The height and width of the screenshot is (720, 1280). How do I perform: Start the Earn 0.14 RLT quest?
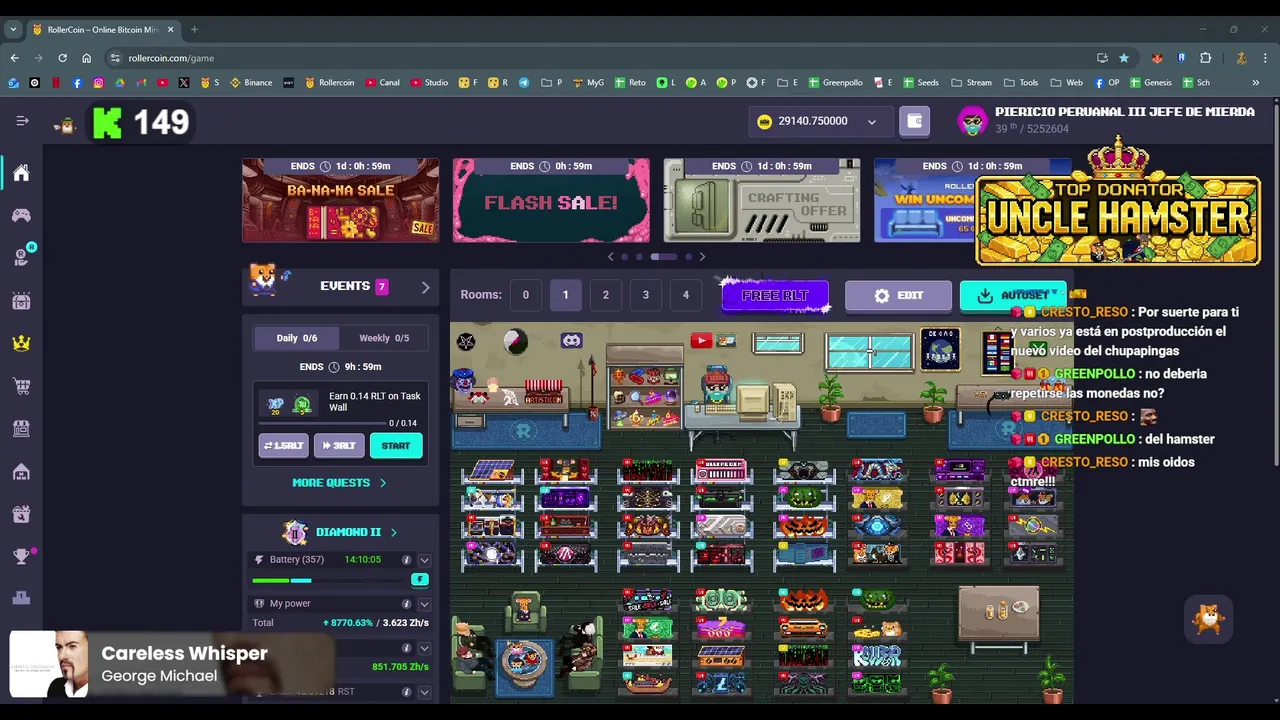[396, 446]
